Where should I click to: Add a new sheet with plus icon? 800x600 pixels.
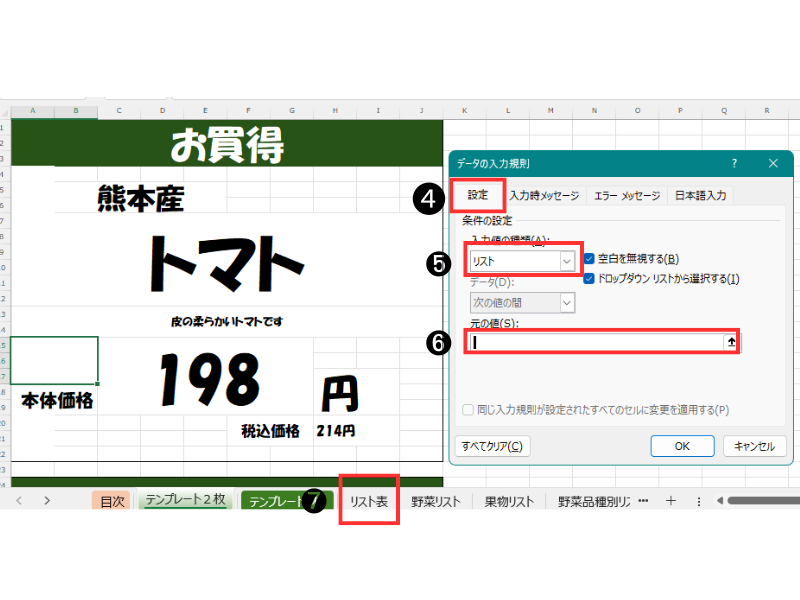[x=671, y=501]
